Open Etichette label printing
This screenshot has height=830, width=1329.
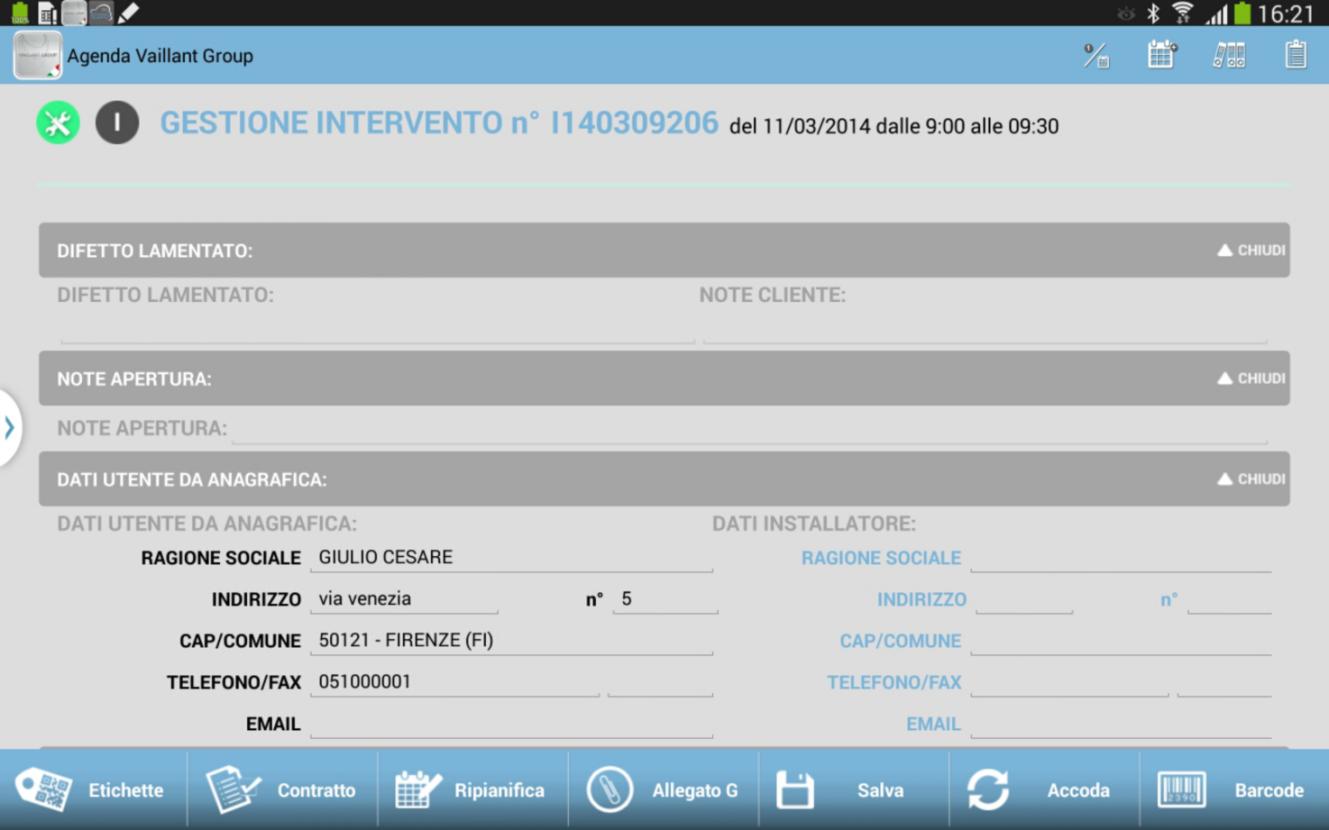click(93, 790)
